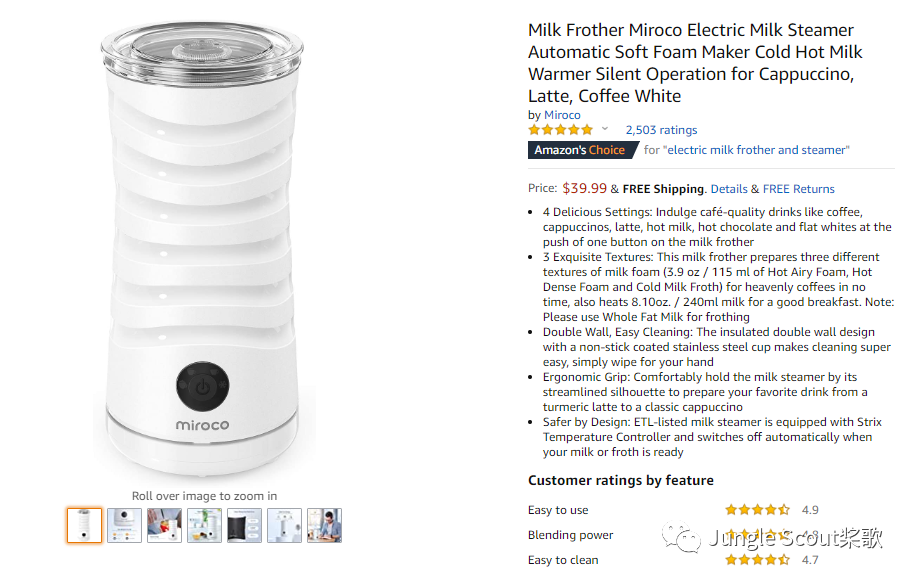The height and width of the screenshot is (580, 912).
Task: Expand the star rating dropdown chevron
Action: click(605, 129)
